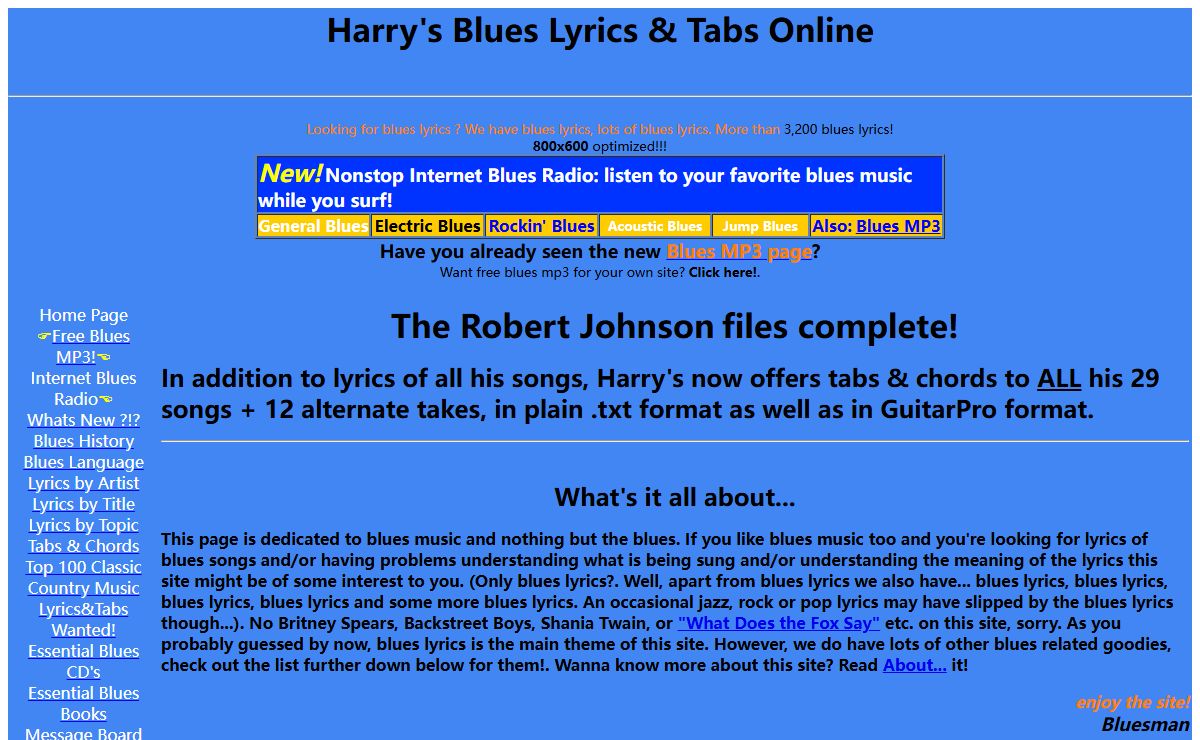Select Electric Blues radio channel
The height and width of the screenshot is (740, 1200).
pos(428,226)
